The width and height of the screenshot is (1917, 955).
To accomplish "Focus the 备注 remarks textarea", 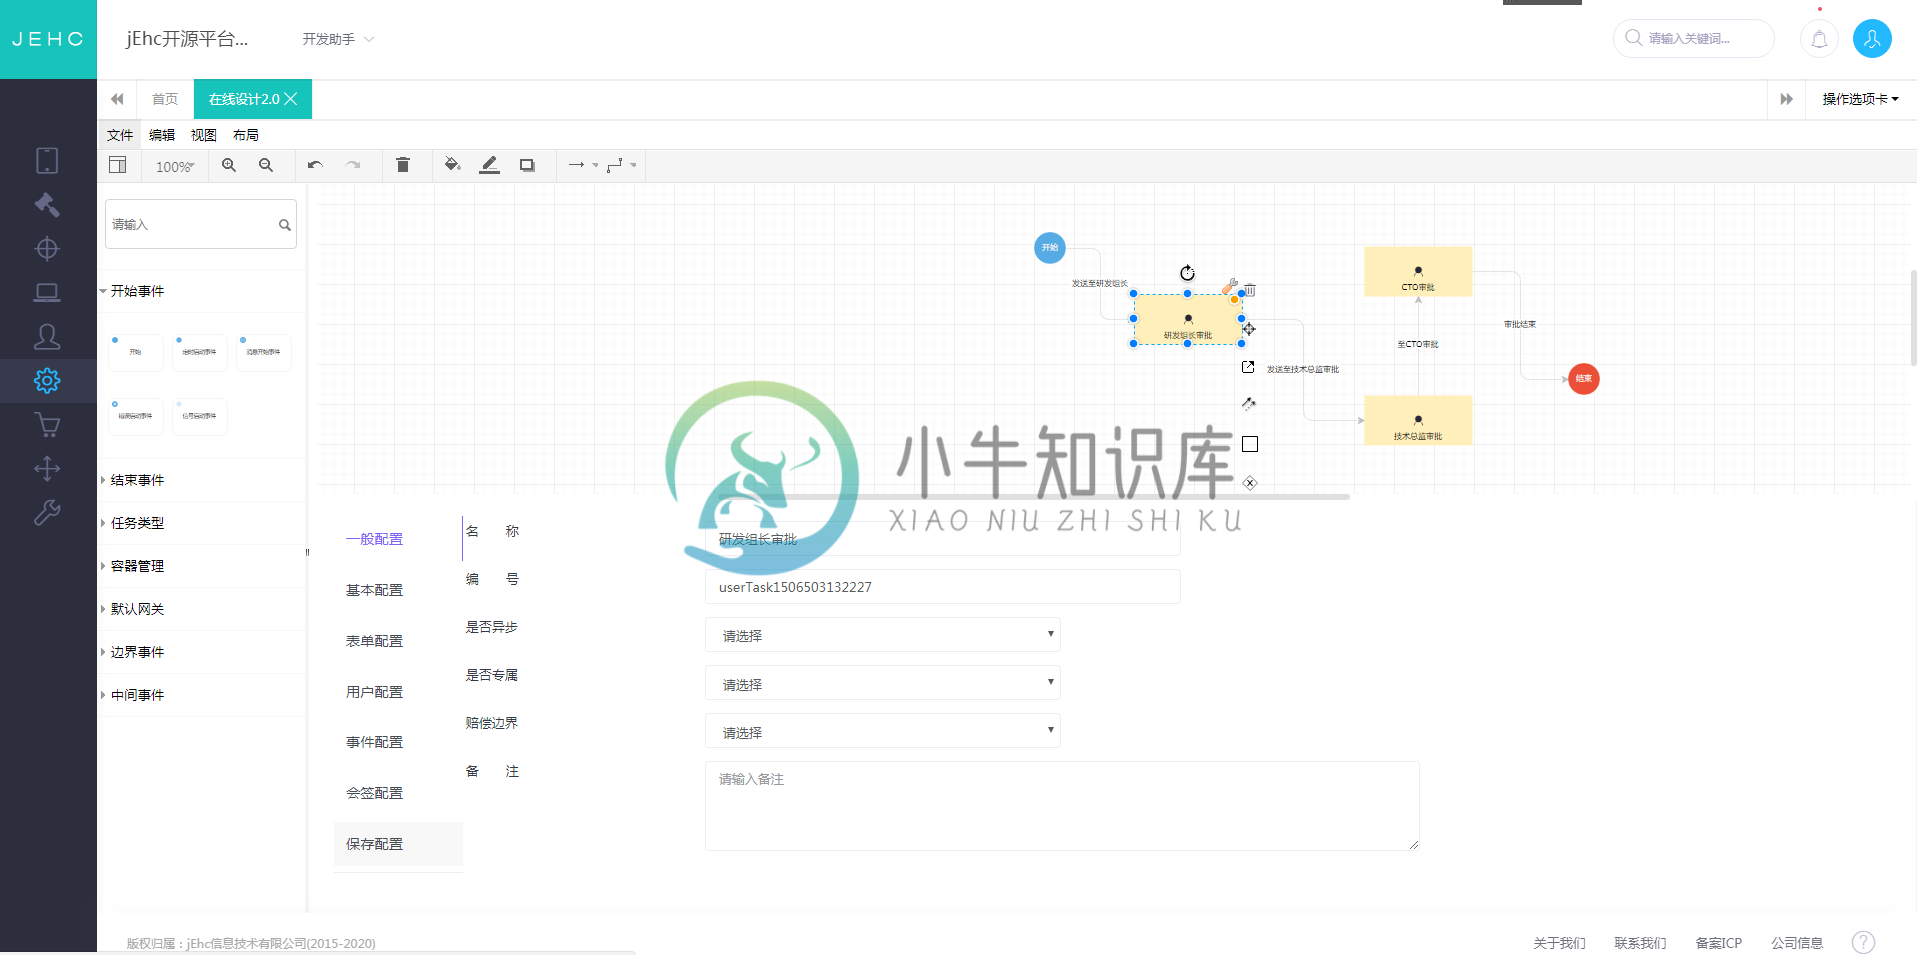I will (1062, 806).
